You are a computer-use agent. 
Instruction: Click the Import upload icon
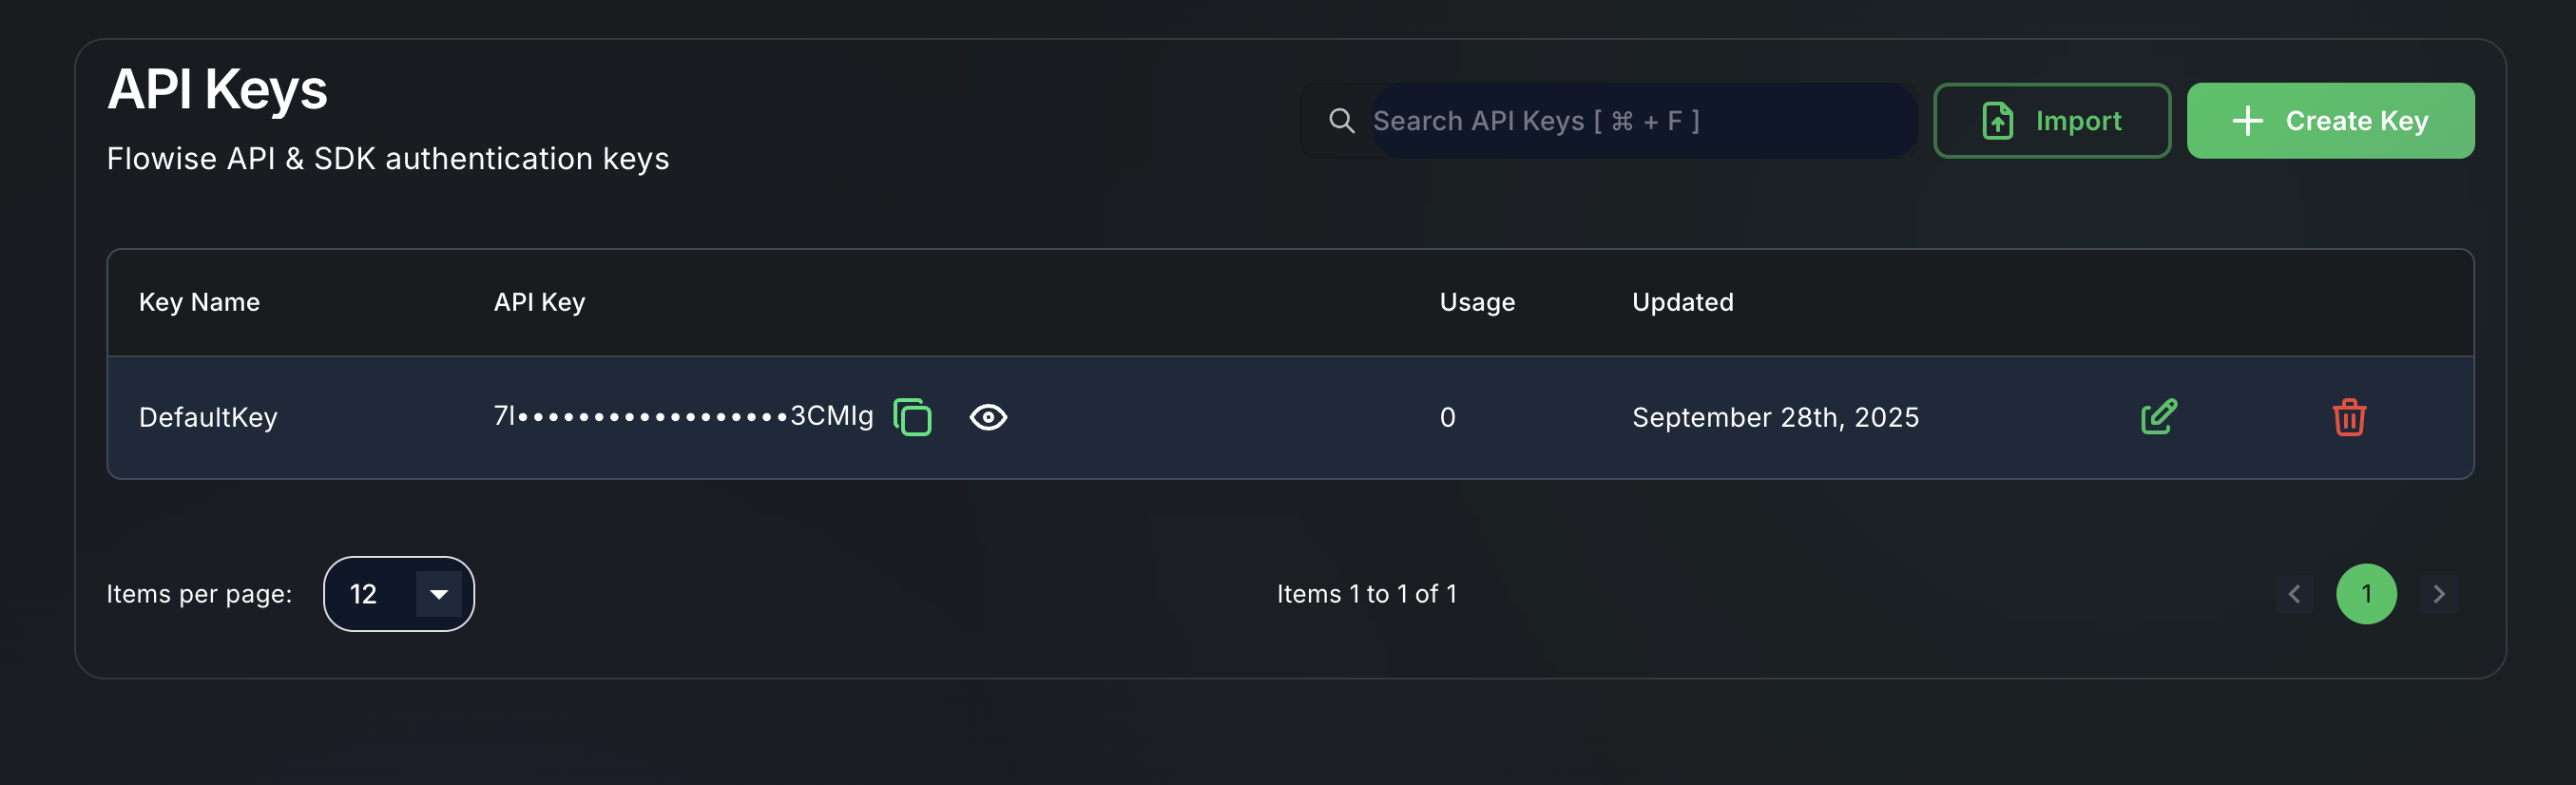pos(1994,120)
